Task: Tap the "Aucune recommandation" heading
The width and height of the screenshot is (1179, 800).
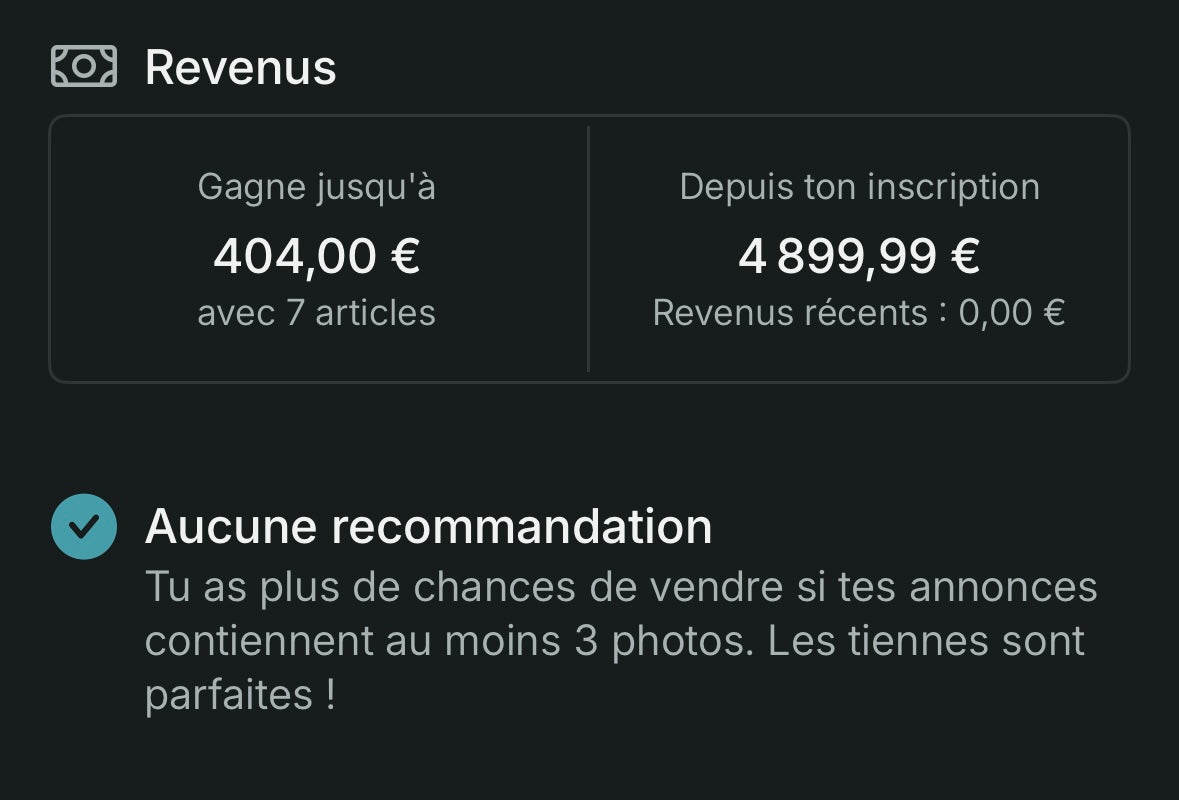Action: [428, 527]
